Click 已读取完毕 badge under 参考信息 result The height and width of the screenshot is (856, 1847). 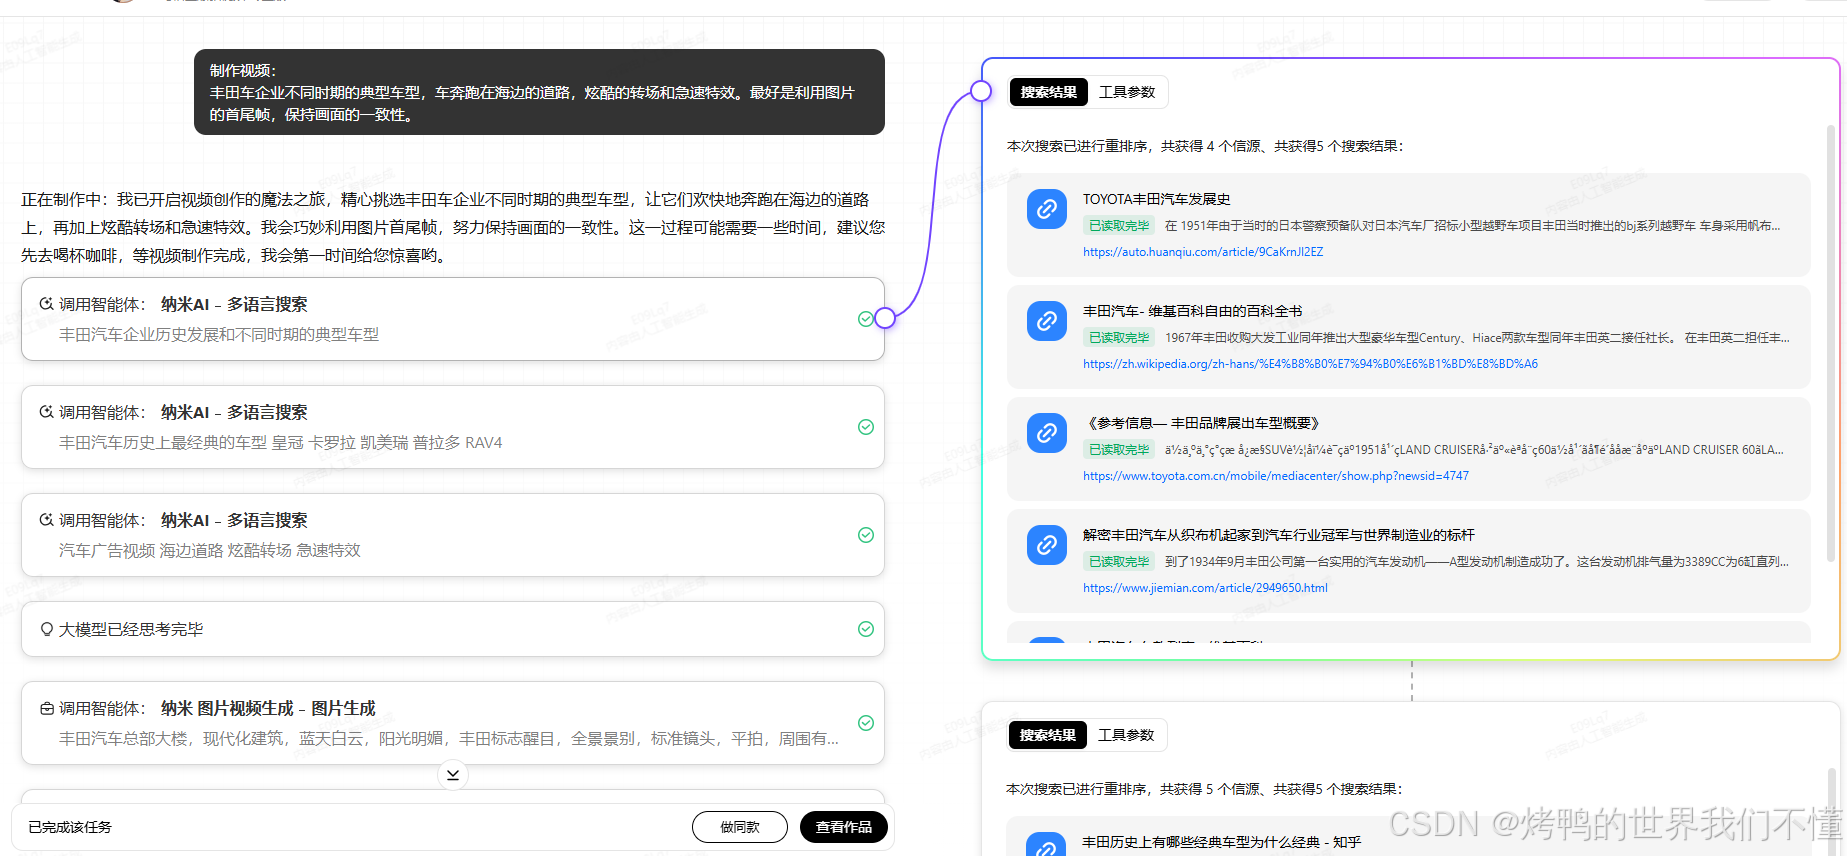pos(1119,450)
